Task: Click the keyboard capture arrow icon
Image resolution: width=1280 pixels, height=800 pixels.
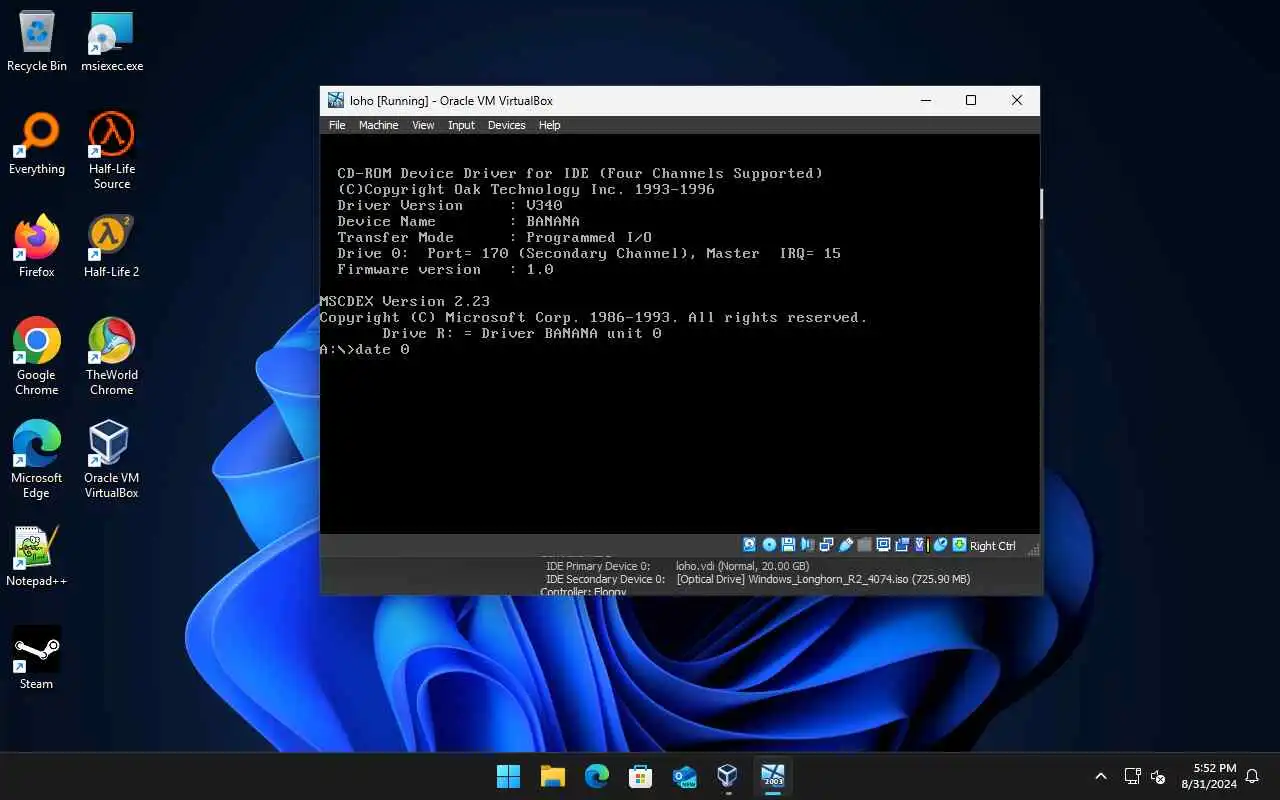Action: click(x=959, y=545)
